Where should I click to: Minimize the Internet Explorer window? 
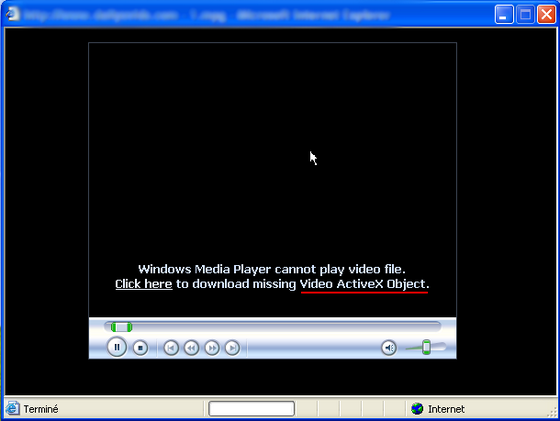(x=504, y=15)
